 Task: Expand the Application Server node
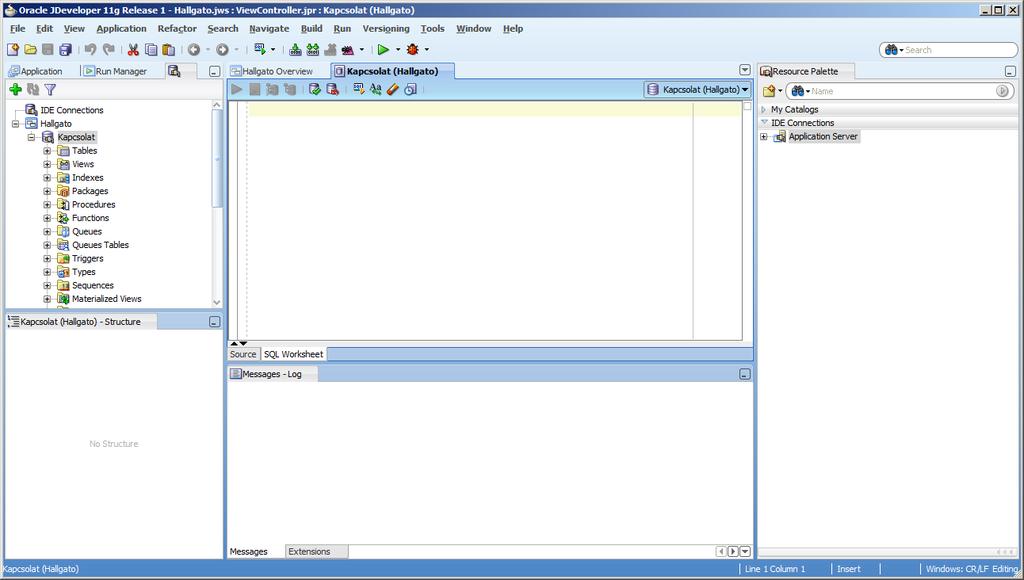764,137
